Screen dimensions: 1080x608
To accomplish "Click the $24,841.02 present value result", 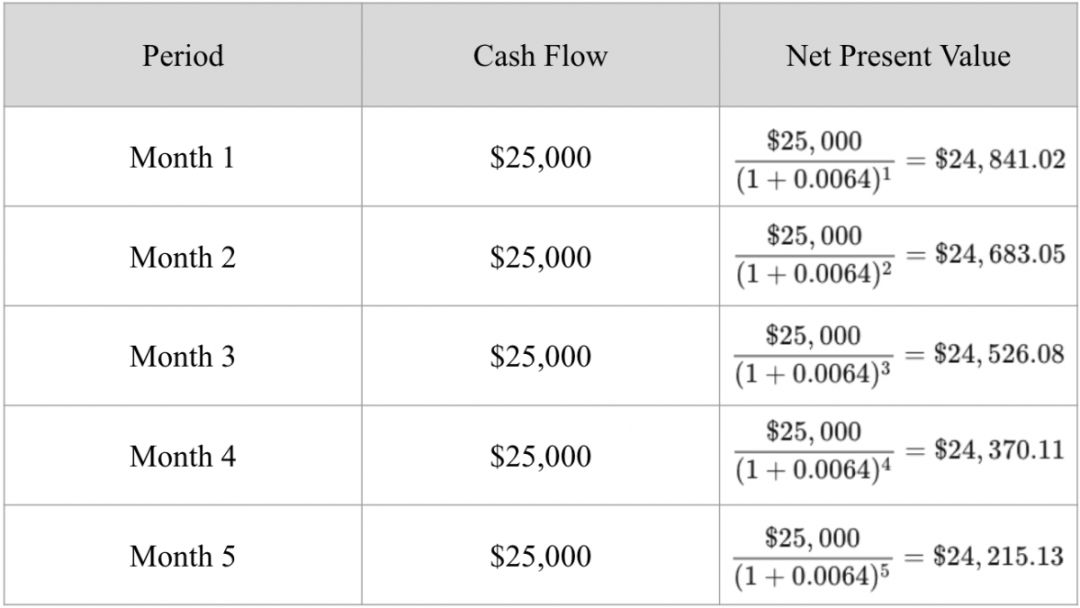I will click(x=999, y=160).
